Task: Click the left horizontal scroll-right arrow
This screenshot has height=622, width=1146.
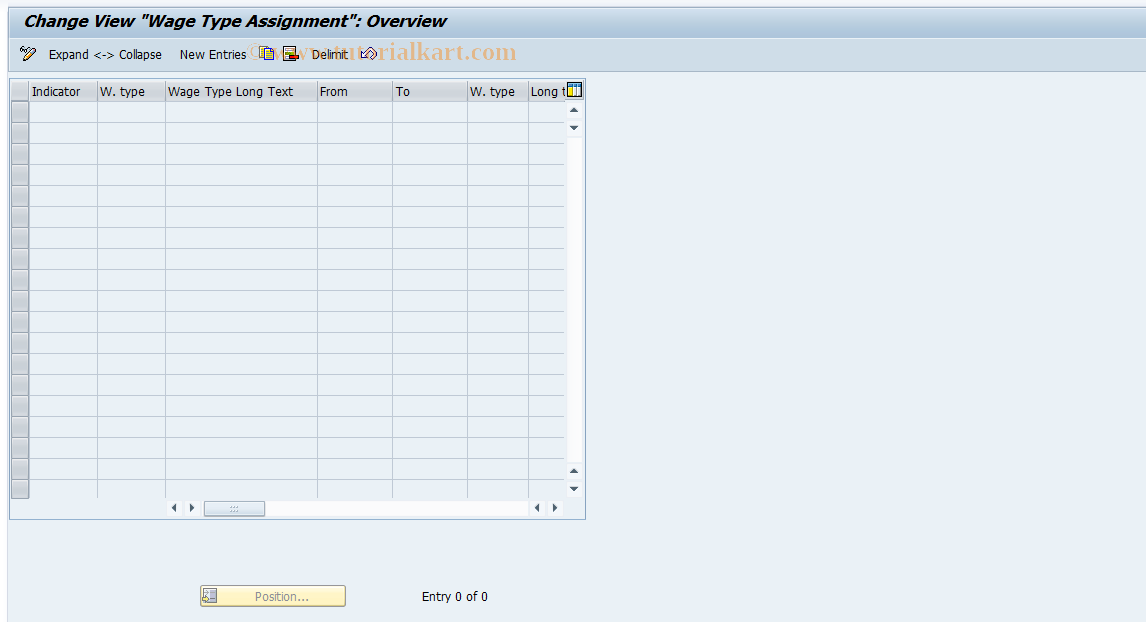Action: [191, 508]
